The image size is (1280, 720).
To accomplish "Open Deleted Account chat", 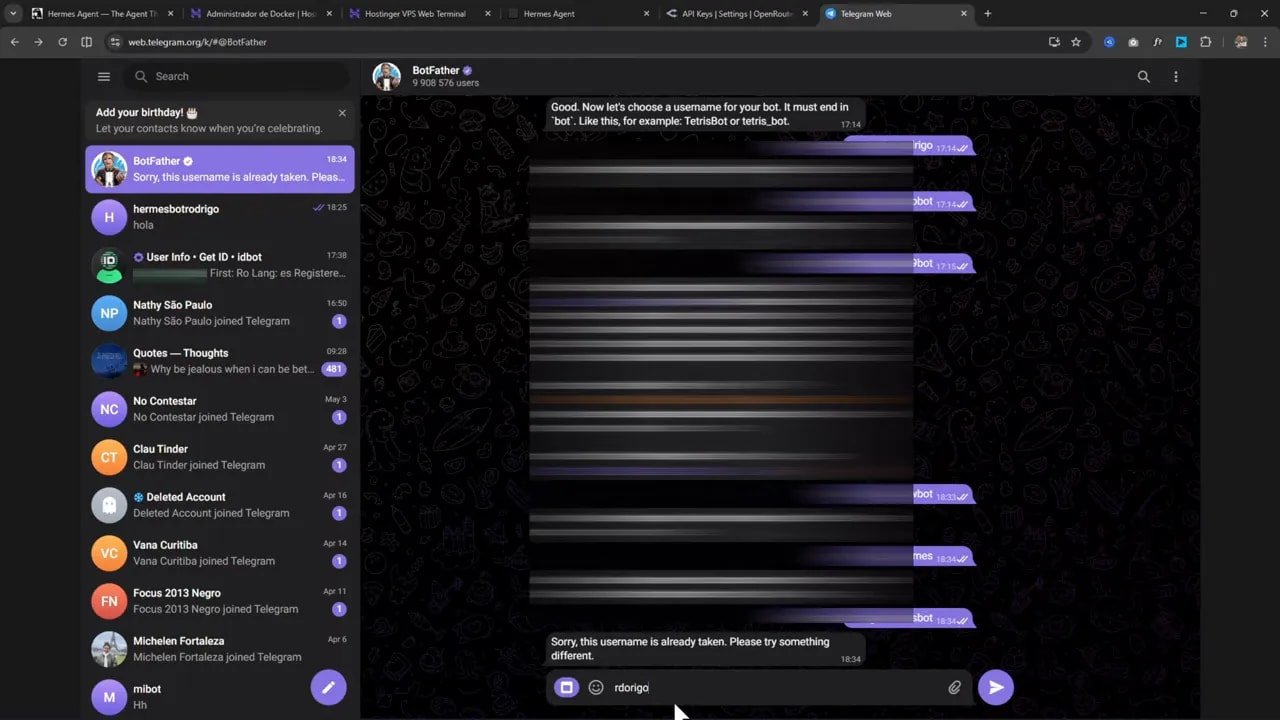I will click(220, 505).
